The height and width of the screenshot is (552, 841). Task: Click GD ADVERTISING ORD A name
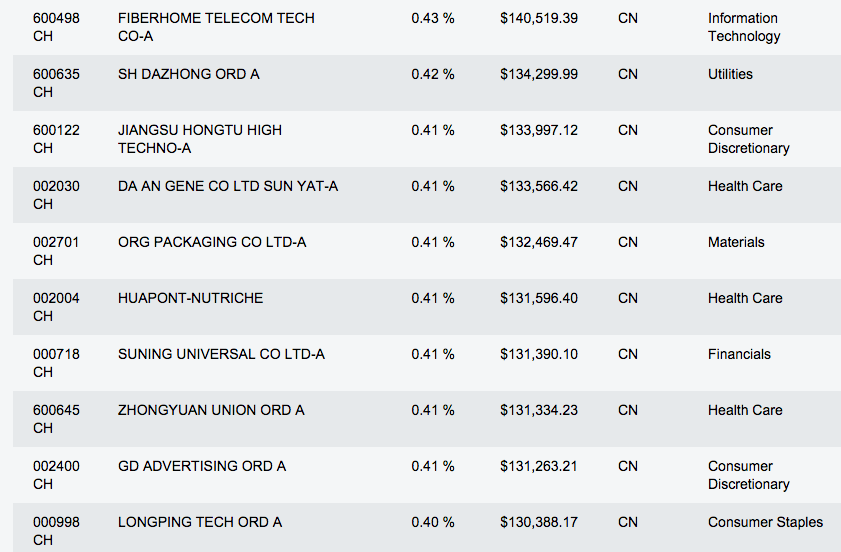[x=202, y=466]
